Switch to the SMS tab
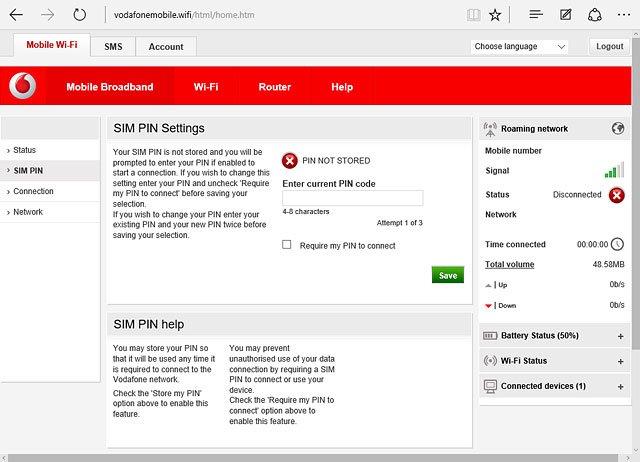This screenshot has height=462, width=640. 113,47
